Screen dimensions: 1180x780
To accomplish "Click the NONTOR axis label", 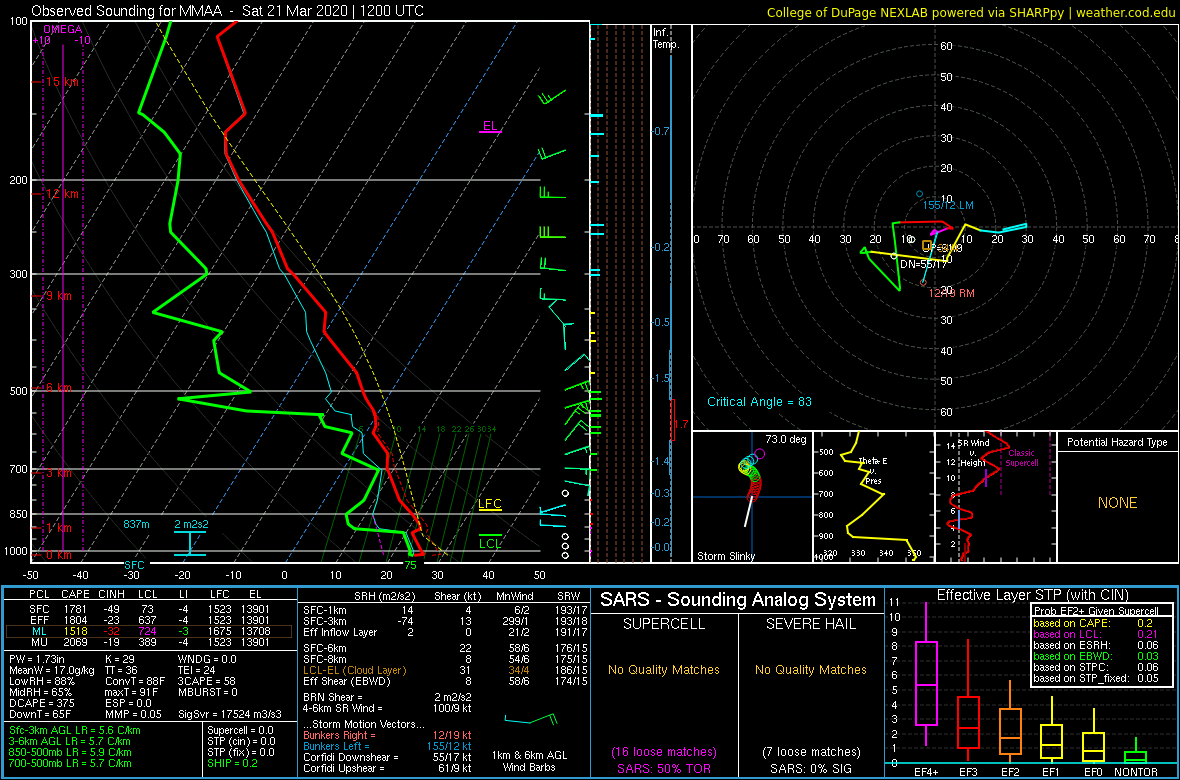I will (x=1135, y=771).
